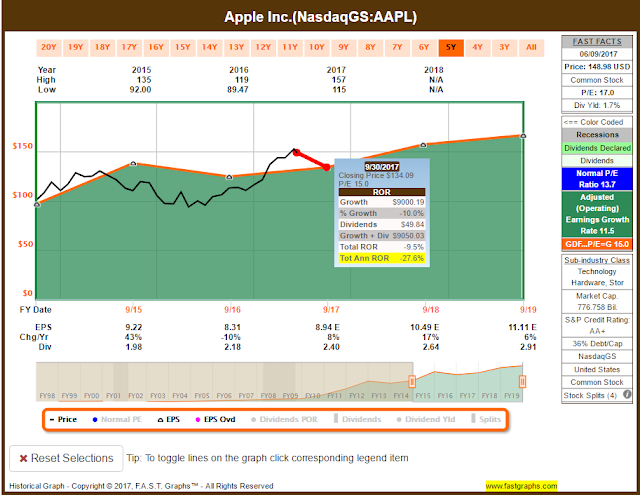
Task: Click the Adjusted Earnings Growth Rate box
Action: (597, 214)
